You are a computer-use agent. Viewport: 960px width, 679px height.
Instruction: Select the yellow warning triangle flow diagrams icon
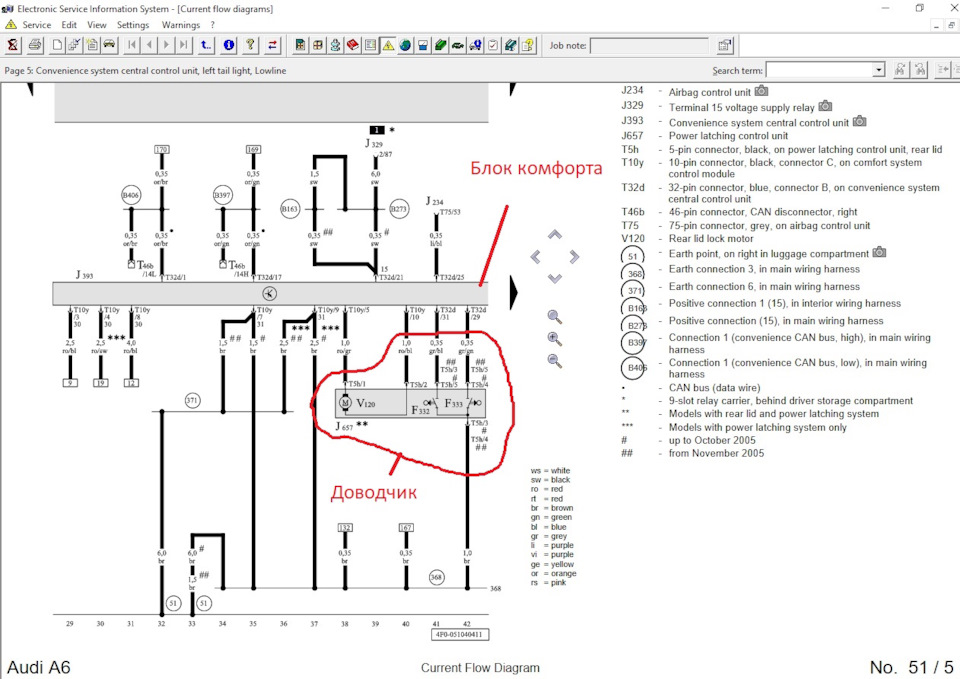tap(388, 45)
